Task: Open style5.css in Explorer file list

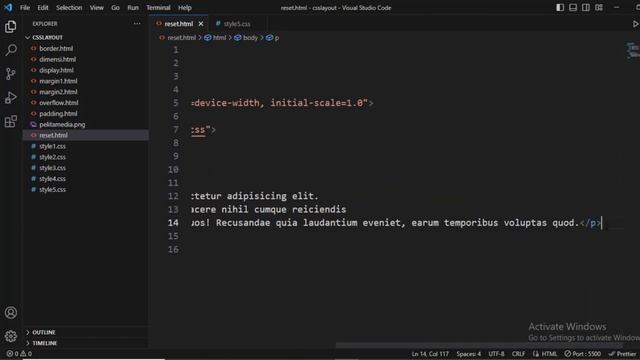Action: (x=52, y=189)
